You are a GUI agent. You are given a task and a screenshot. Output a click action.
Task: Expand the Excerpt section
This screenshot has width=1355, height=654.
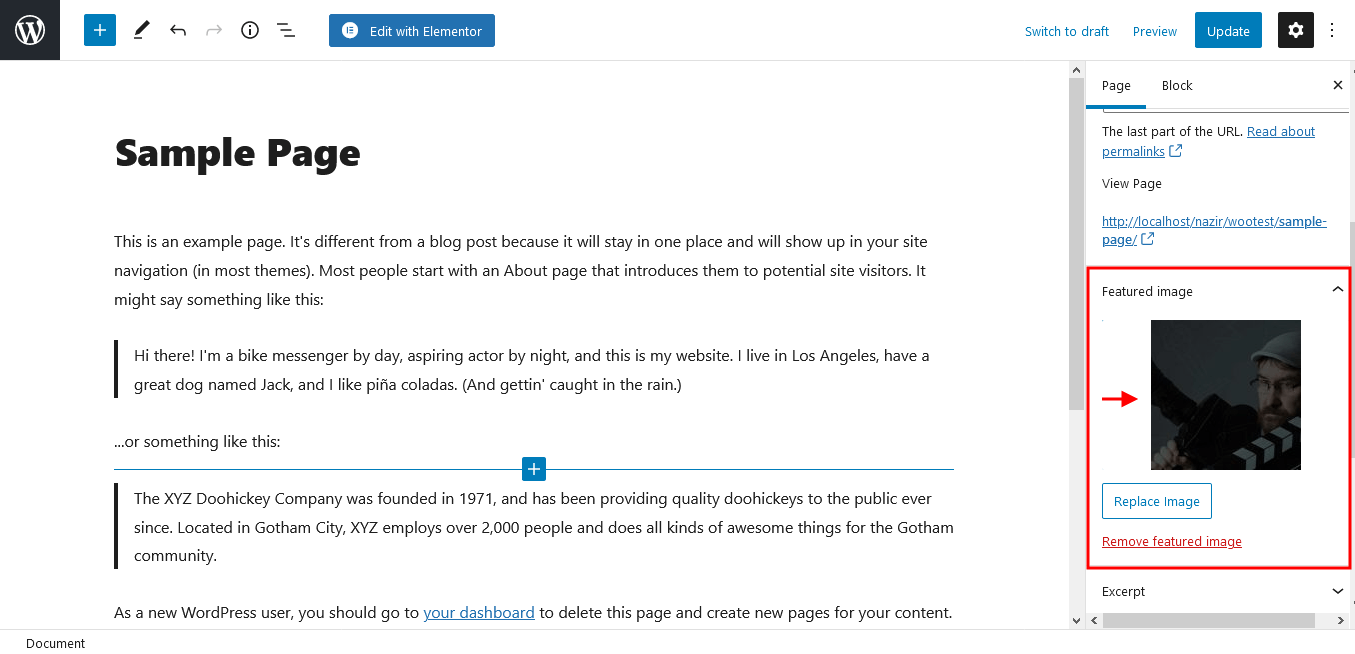pos(1338,591)
